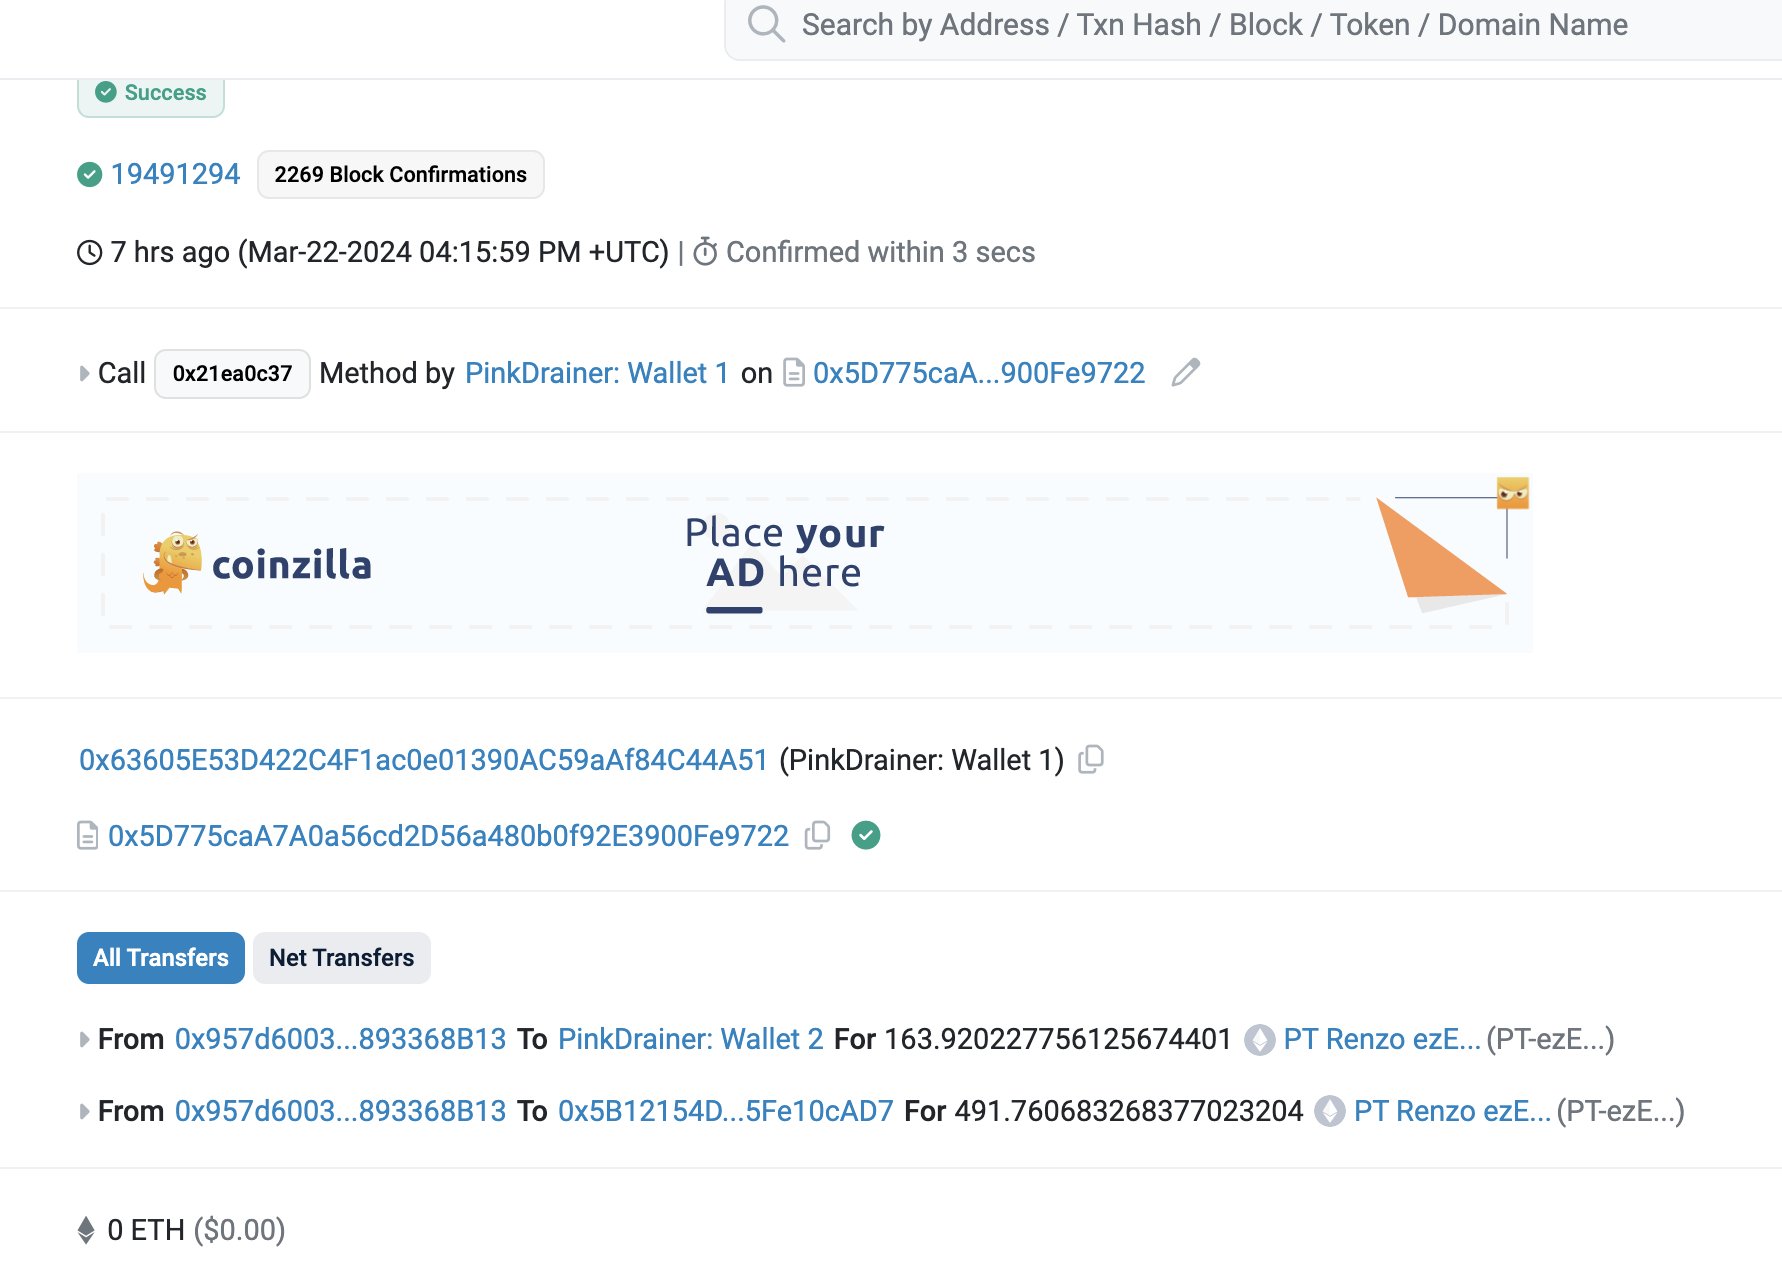
Task: Copy the 0x5D775caA contract address
Action: tap(817, 835)
